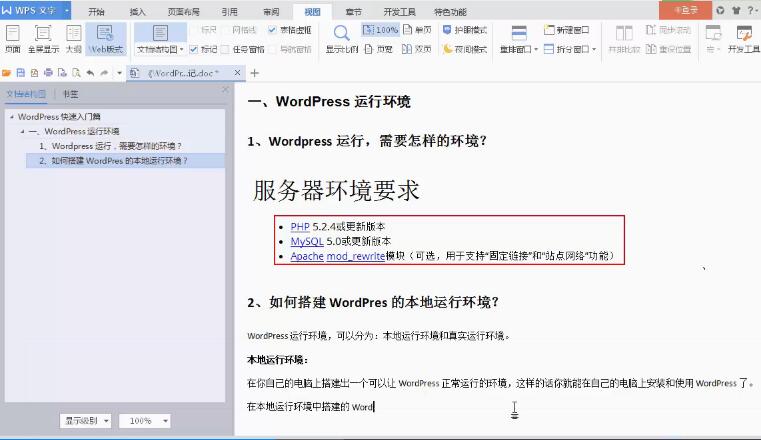
Task: Uncheck the 标记 markup checkbox
Action: click(194, 49)
